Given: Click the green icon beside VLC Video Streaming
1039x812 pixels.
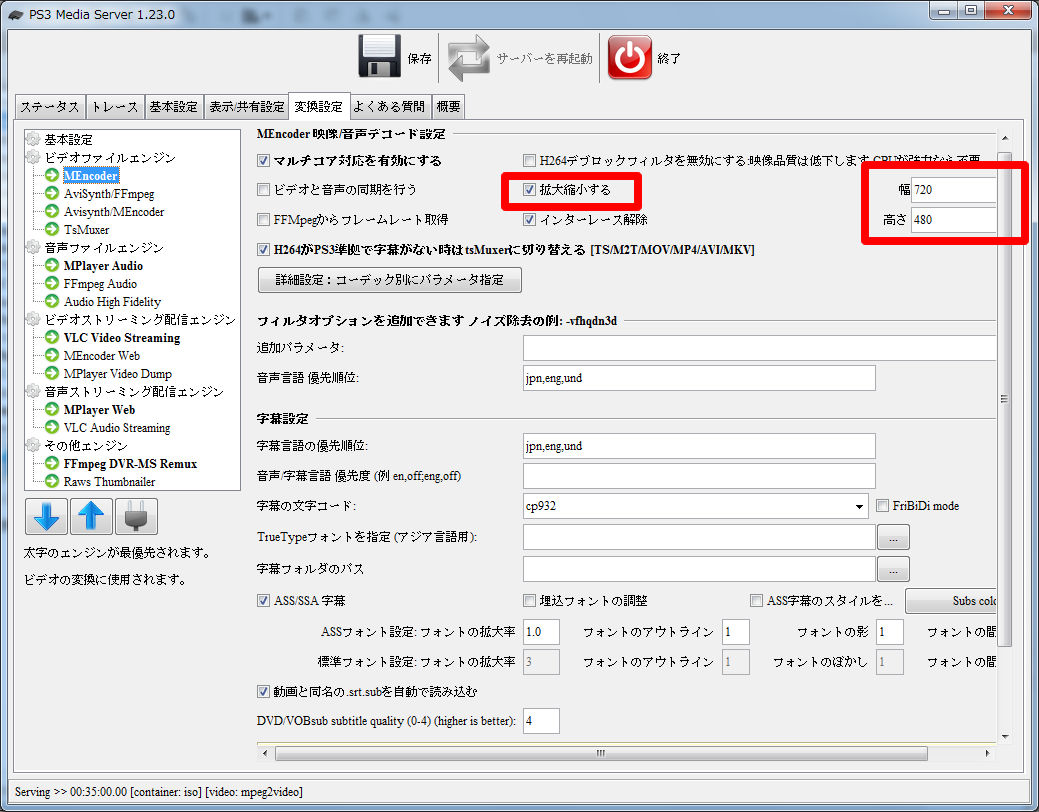Looking at the screenshot, I should click(52, 337).
